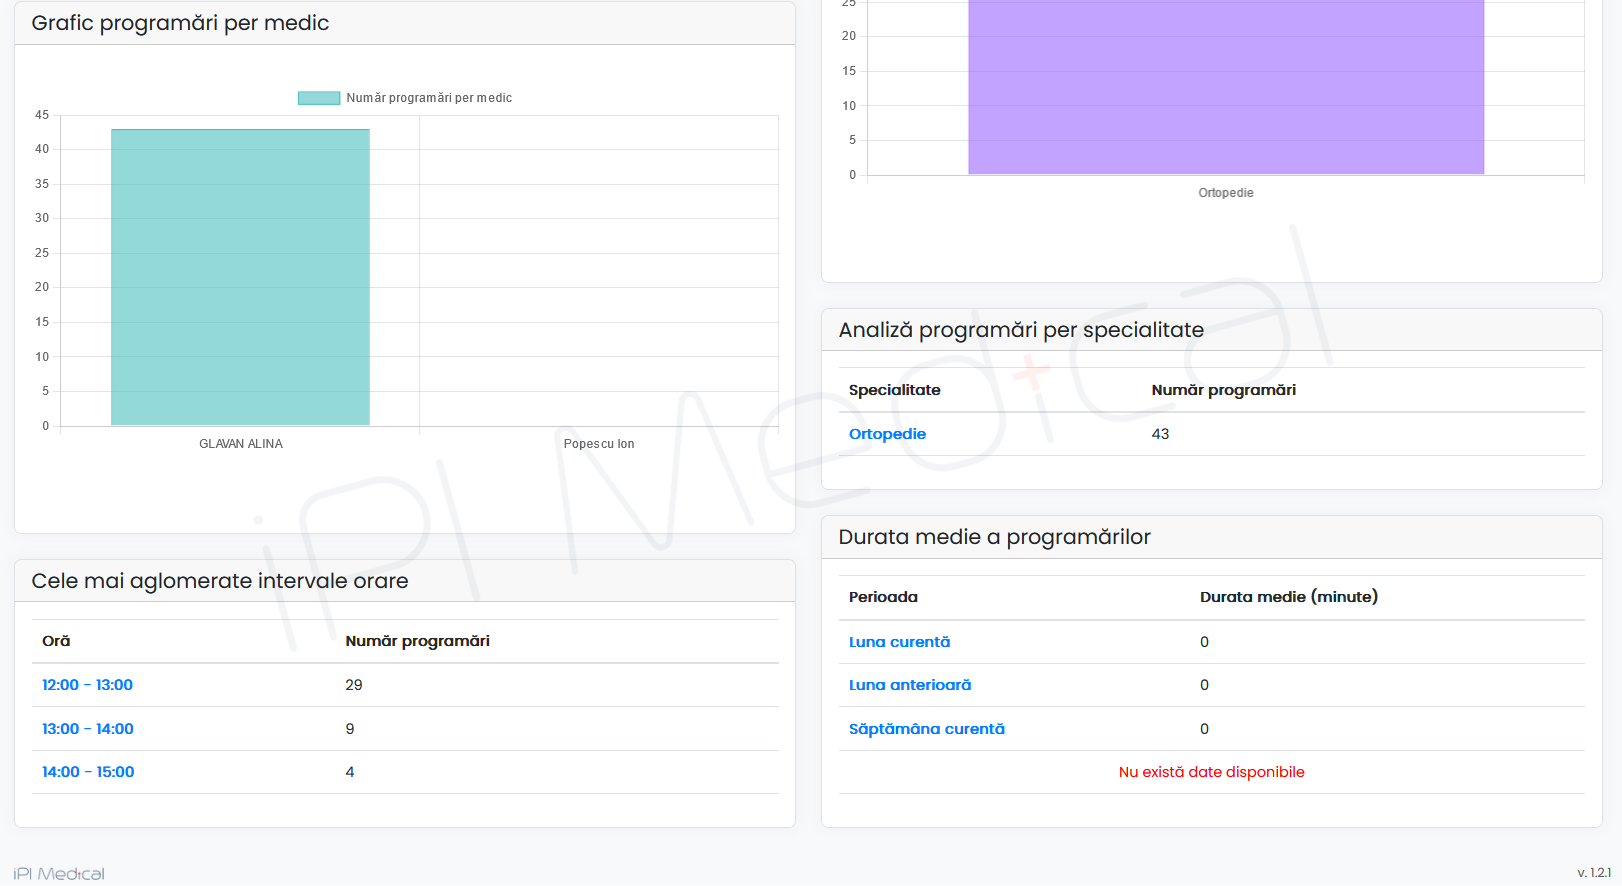This screenshot has height=886, width=1622.
Task: Click 'Analiză programări per specialitate' panel header
Action: point(1020,330)
